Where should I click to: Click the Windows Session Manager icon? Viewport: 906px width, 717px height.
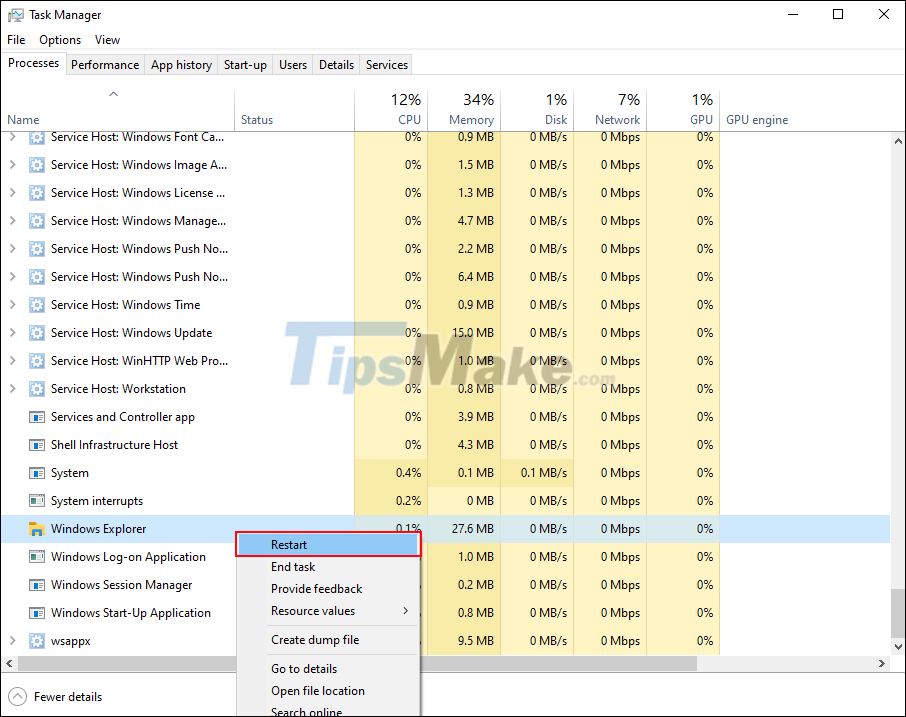point(36,584)
